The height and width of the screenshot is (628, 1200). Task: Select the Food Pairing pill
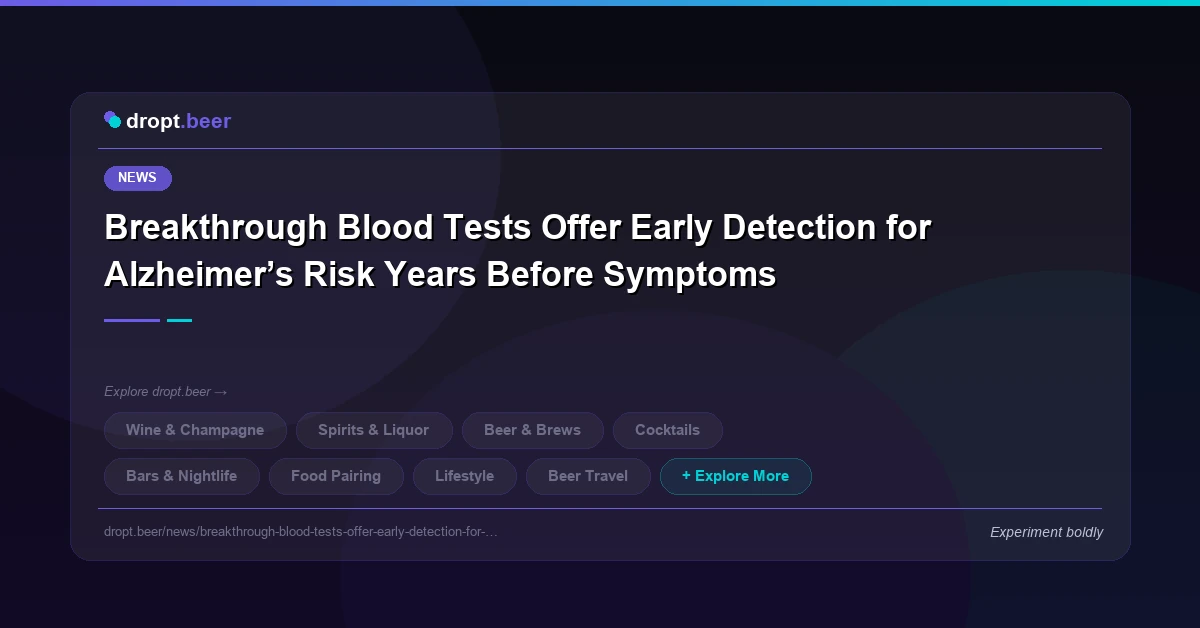coord(336,476)
